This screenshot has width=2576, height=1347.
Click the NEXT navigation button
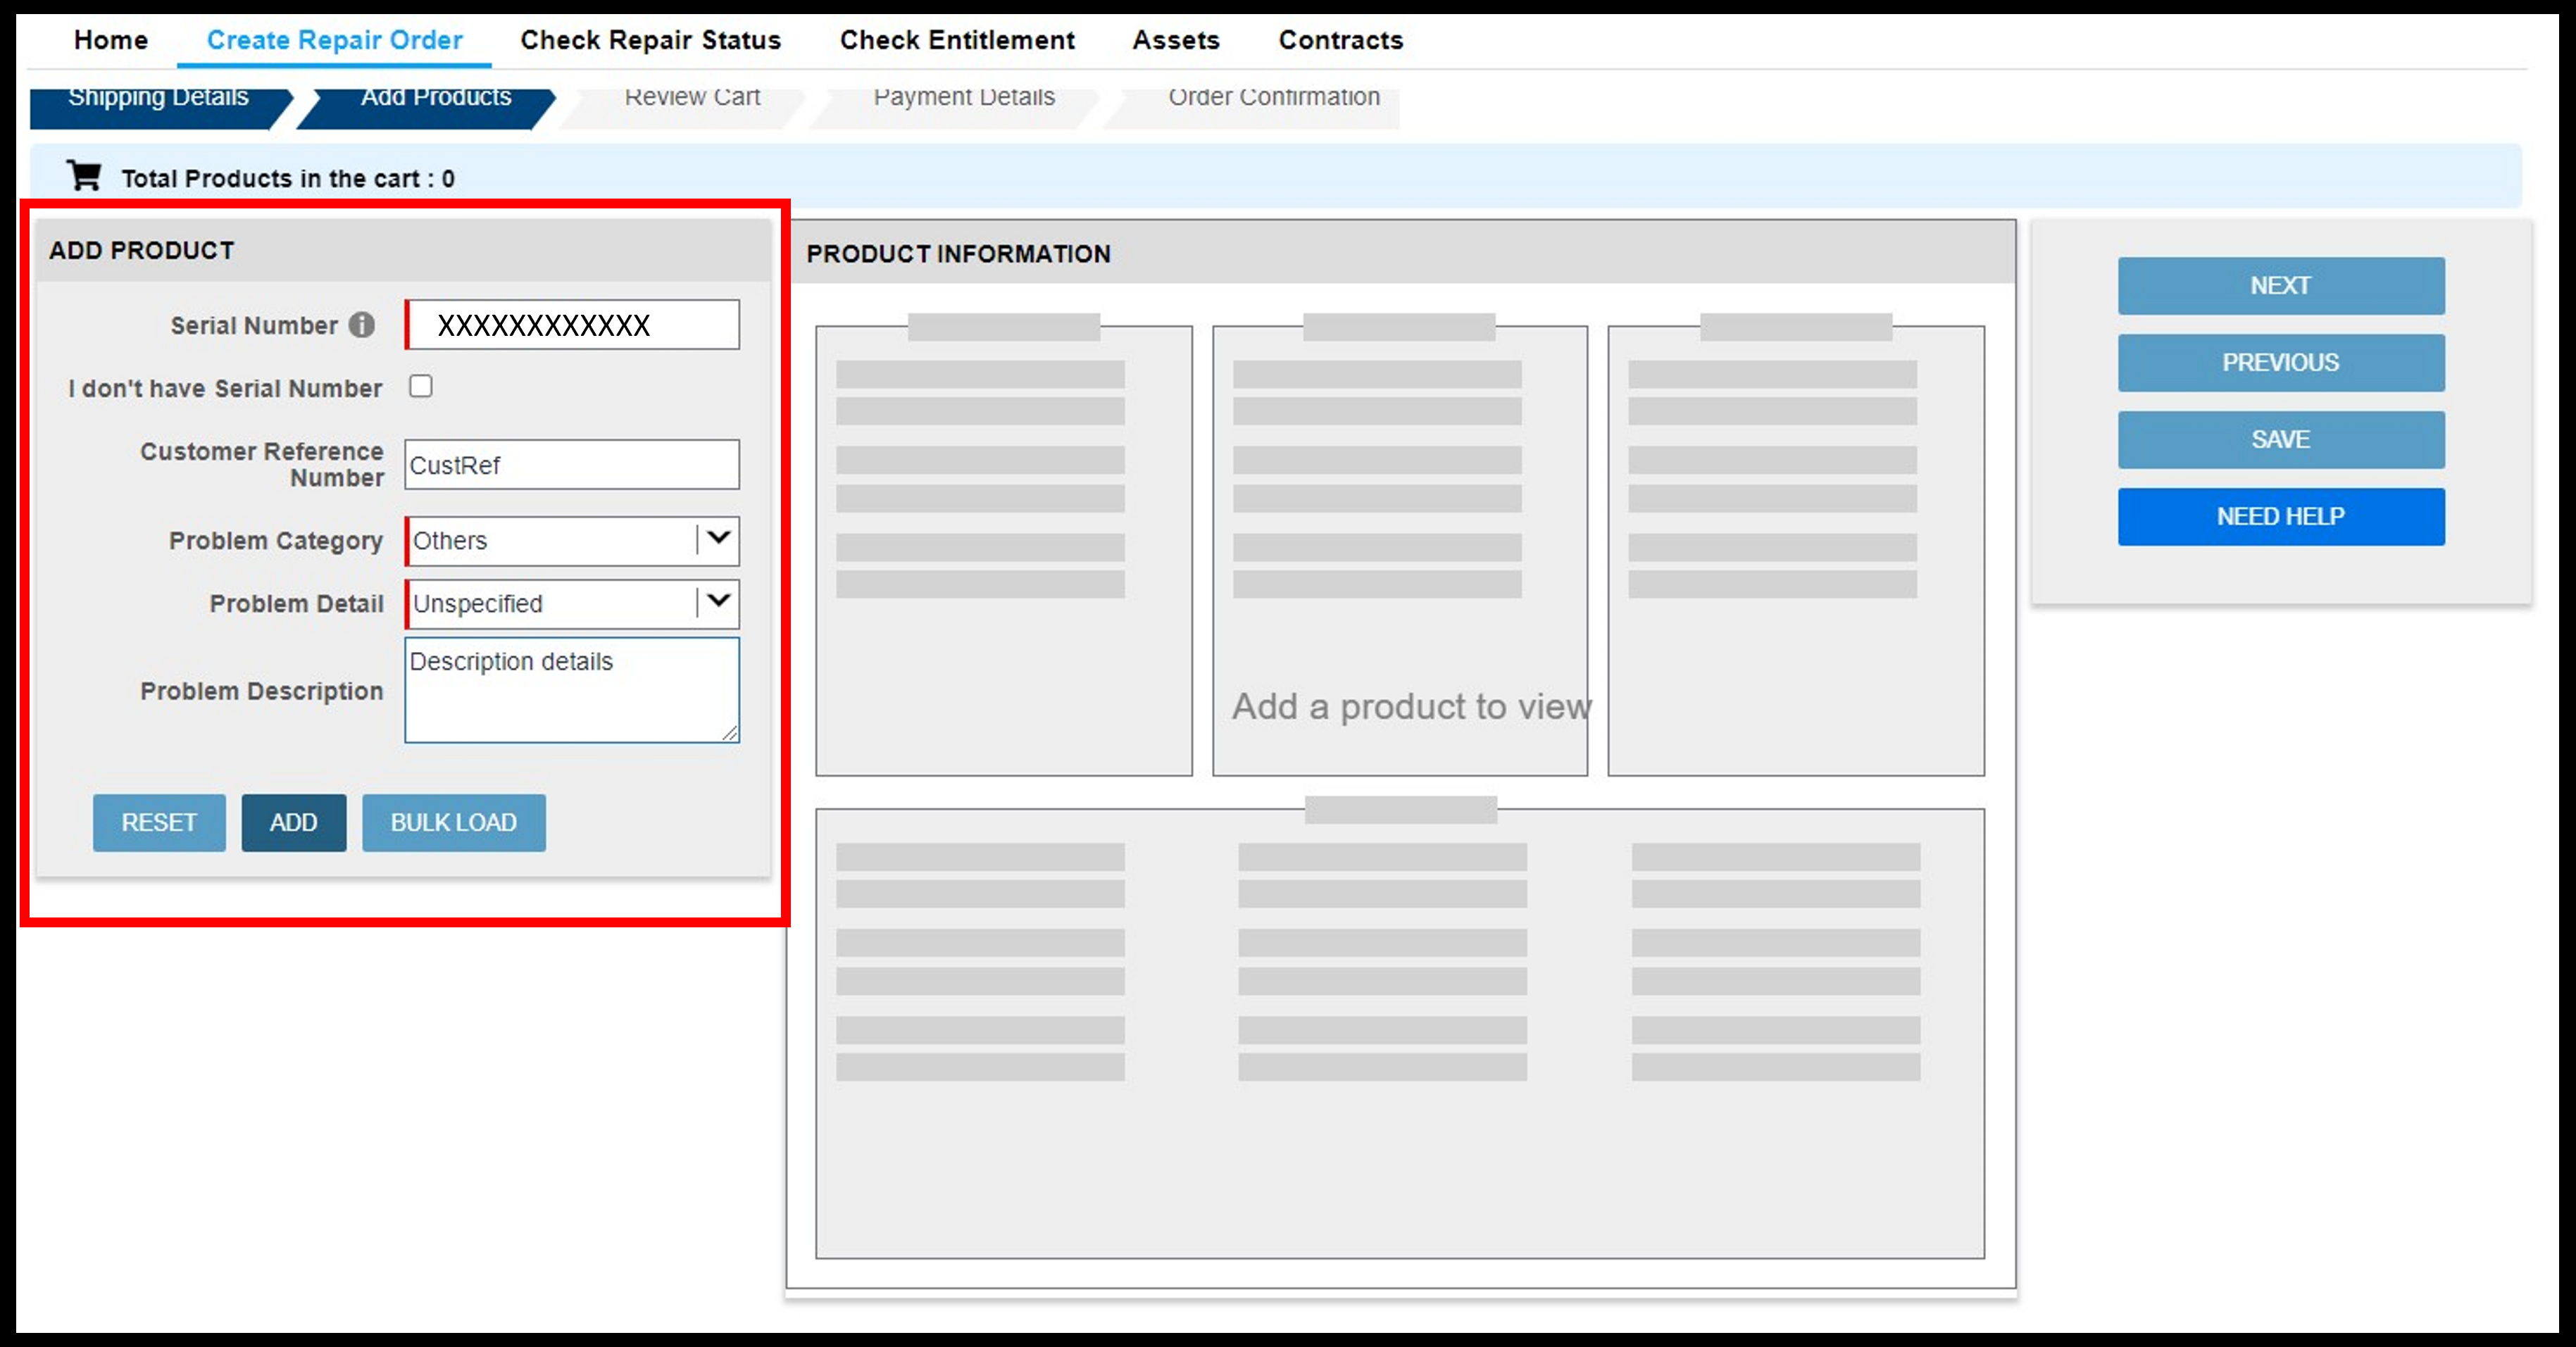pyautogui.click(x=2278, y=284)
